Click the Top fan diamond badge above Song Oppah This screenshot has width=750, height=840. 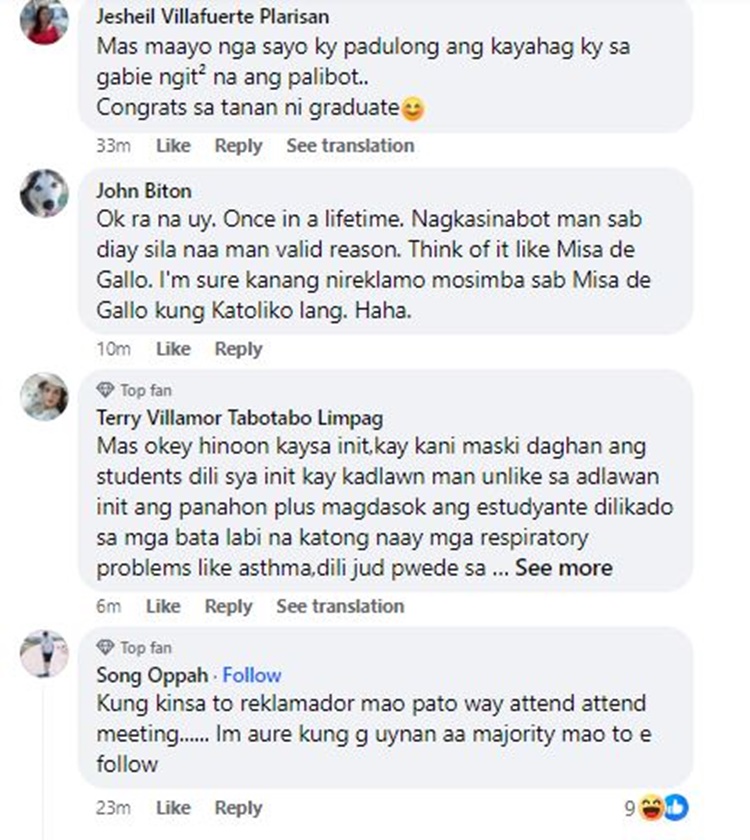point(105,647)
